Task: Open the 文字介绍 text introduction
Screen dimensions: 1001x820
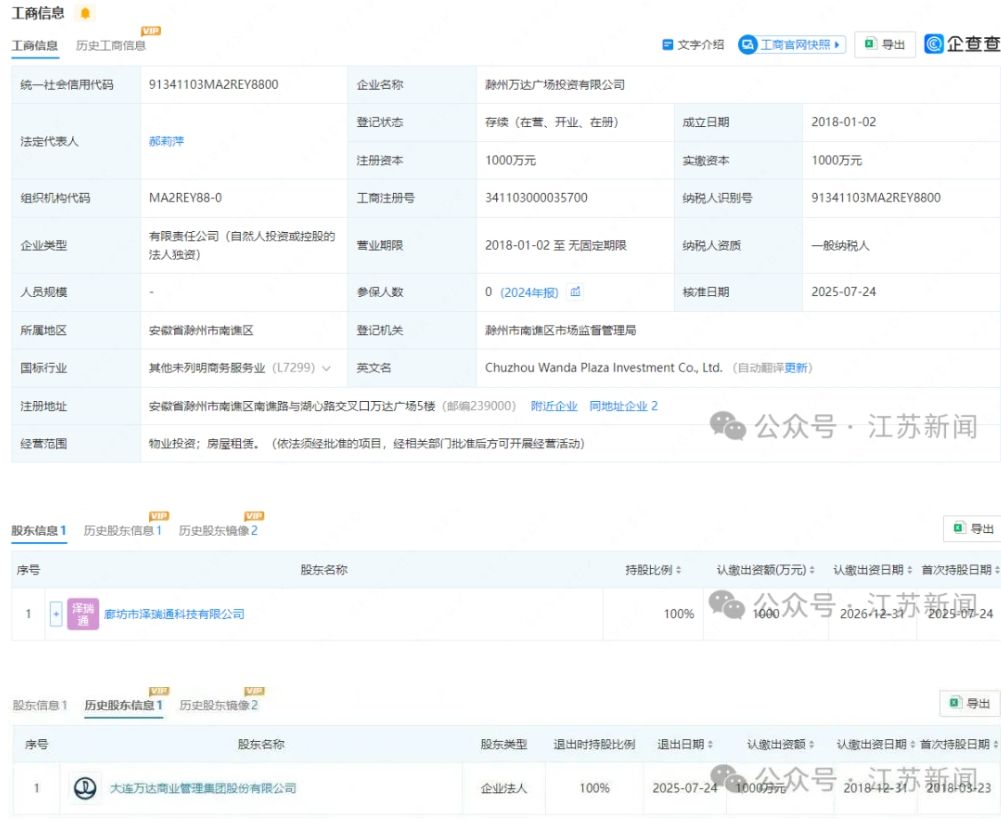Action: point(693,45)
